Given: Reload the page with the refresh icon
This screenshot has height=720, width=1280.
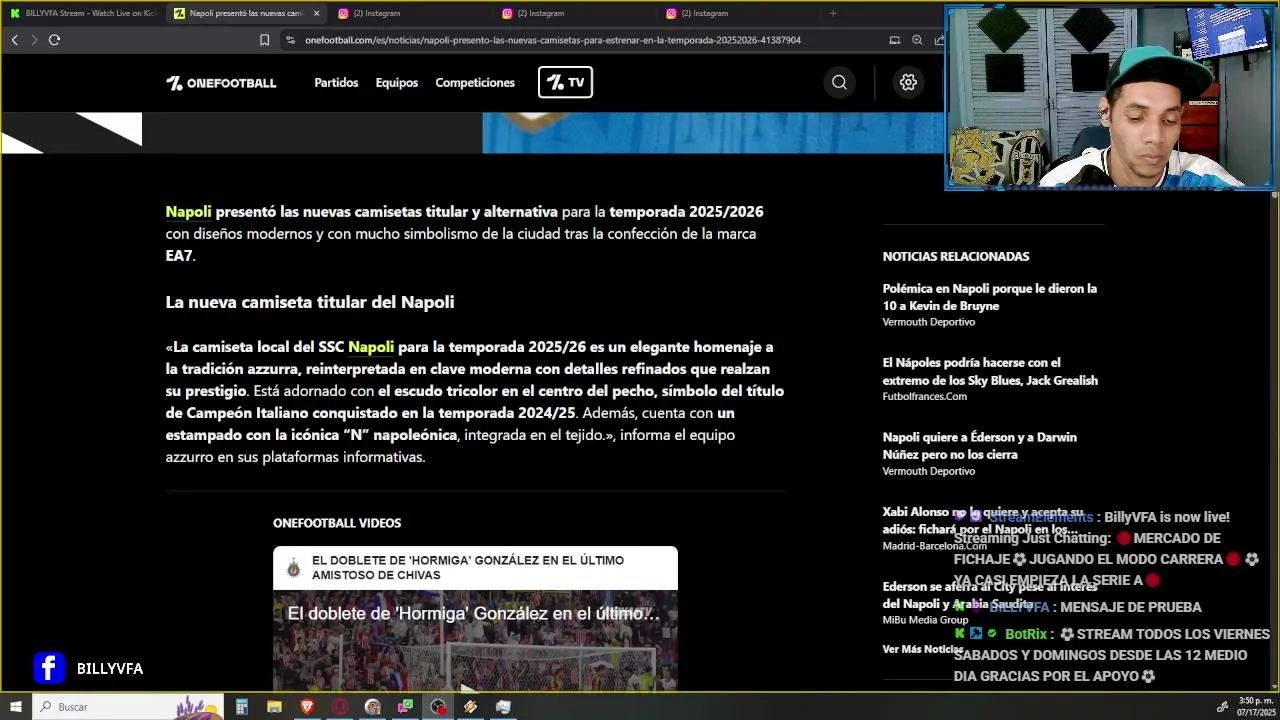Looking at the screenshot, I should (x=54, y=40).
